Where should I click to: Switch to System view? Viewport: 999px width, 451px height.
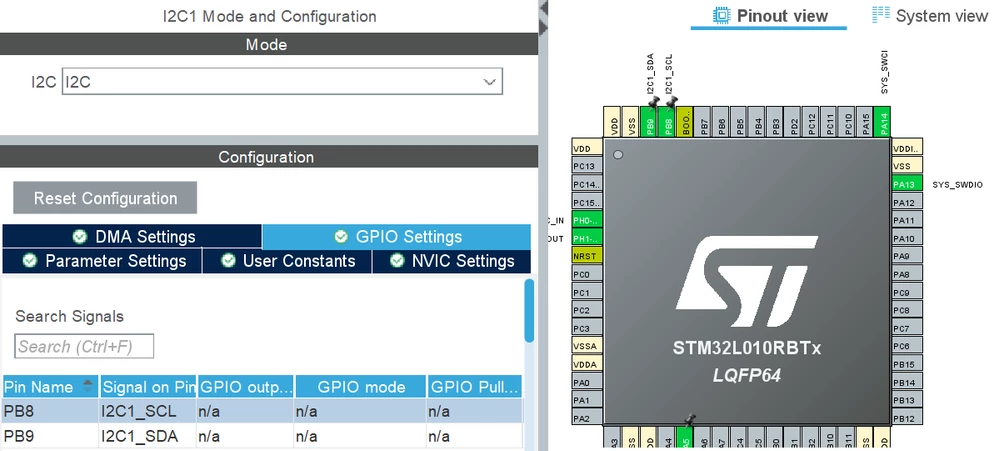930,16
